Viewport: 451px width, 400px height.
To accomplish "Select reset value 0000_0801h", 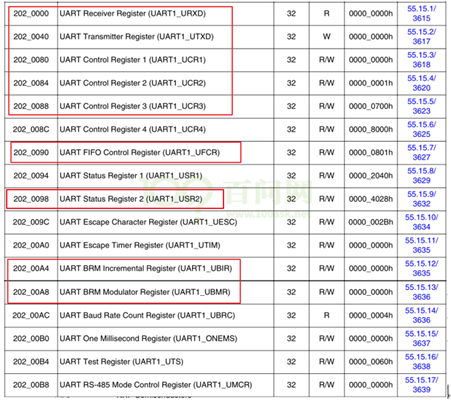I will (371, 152).
